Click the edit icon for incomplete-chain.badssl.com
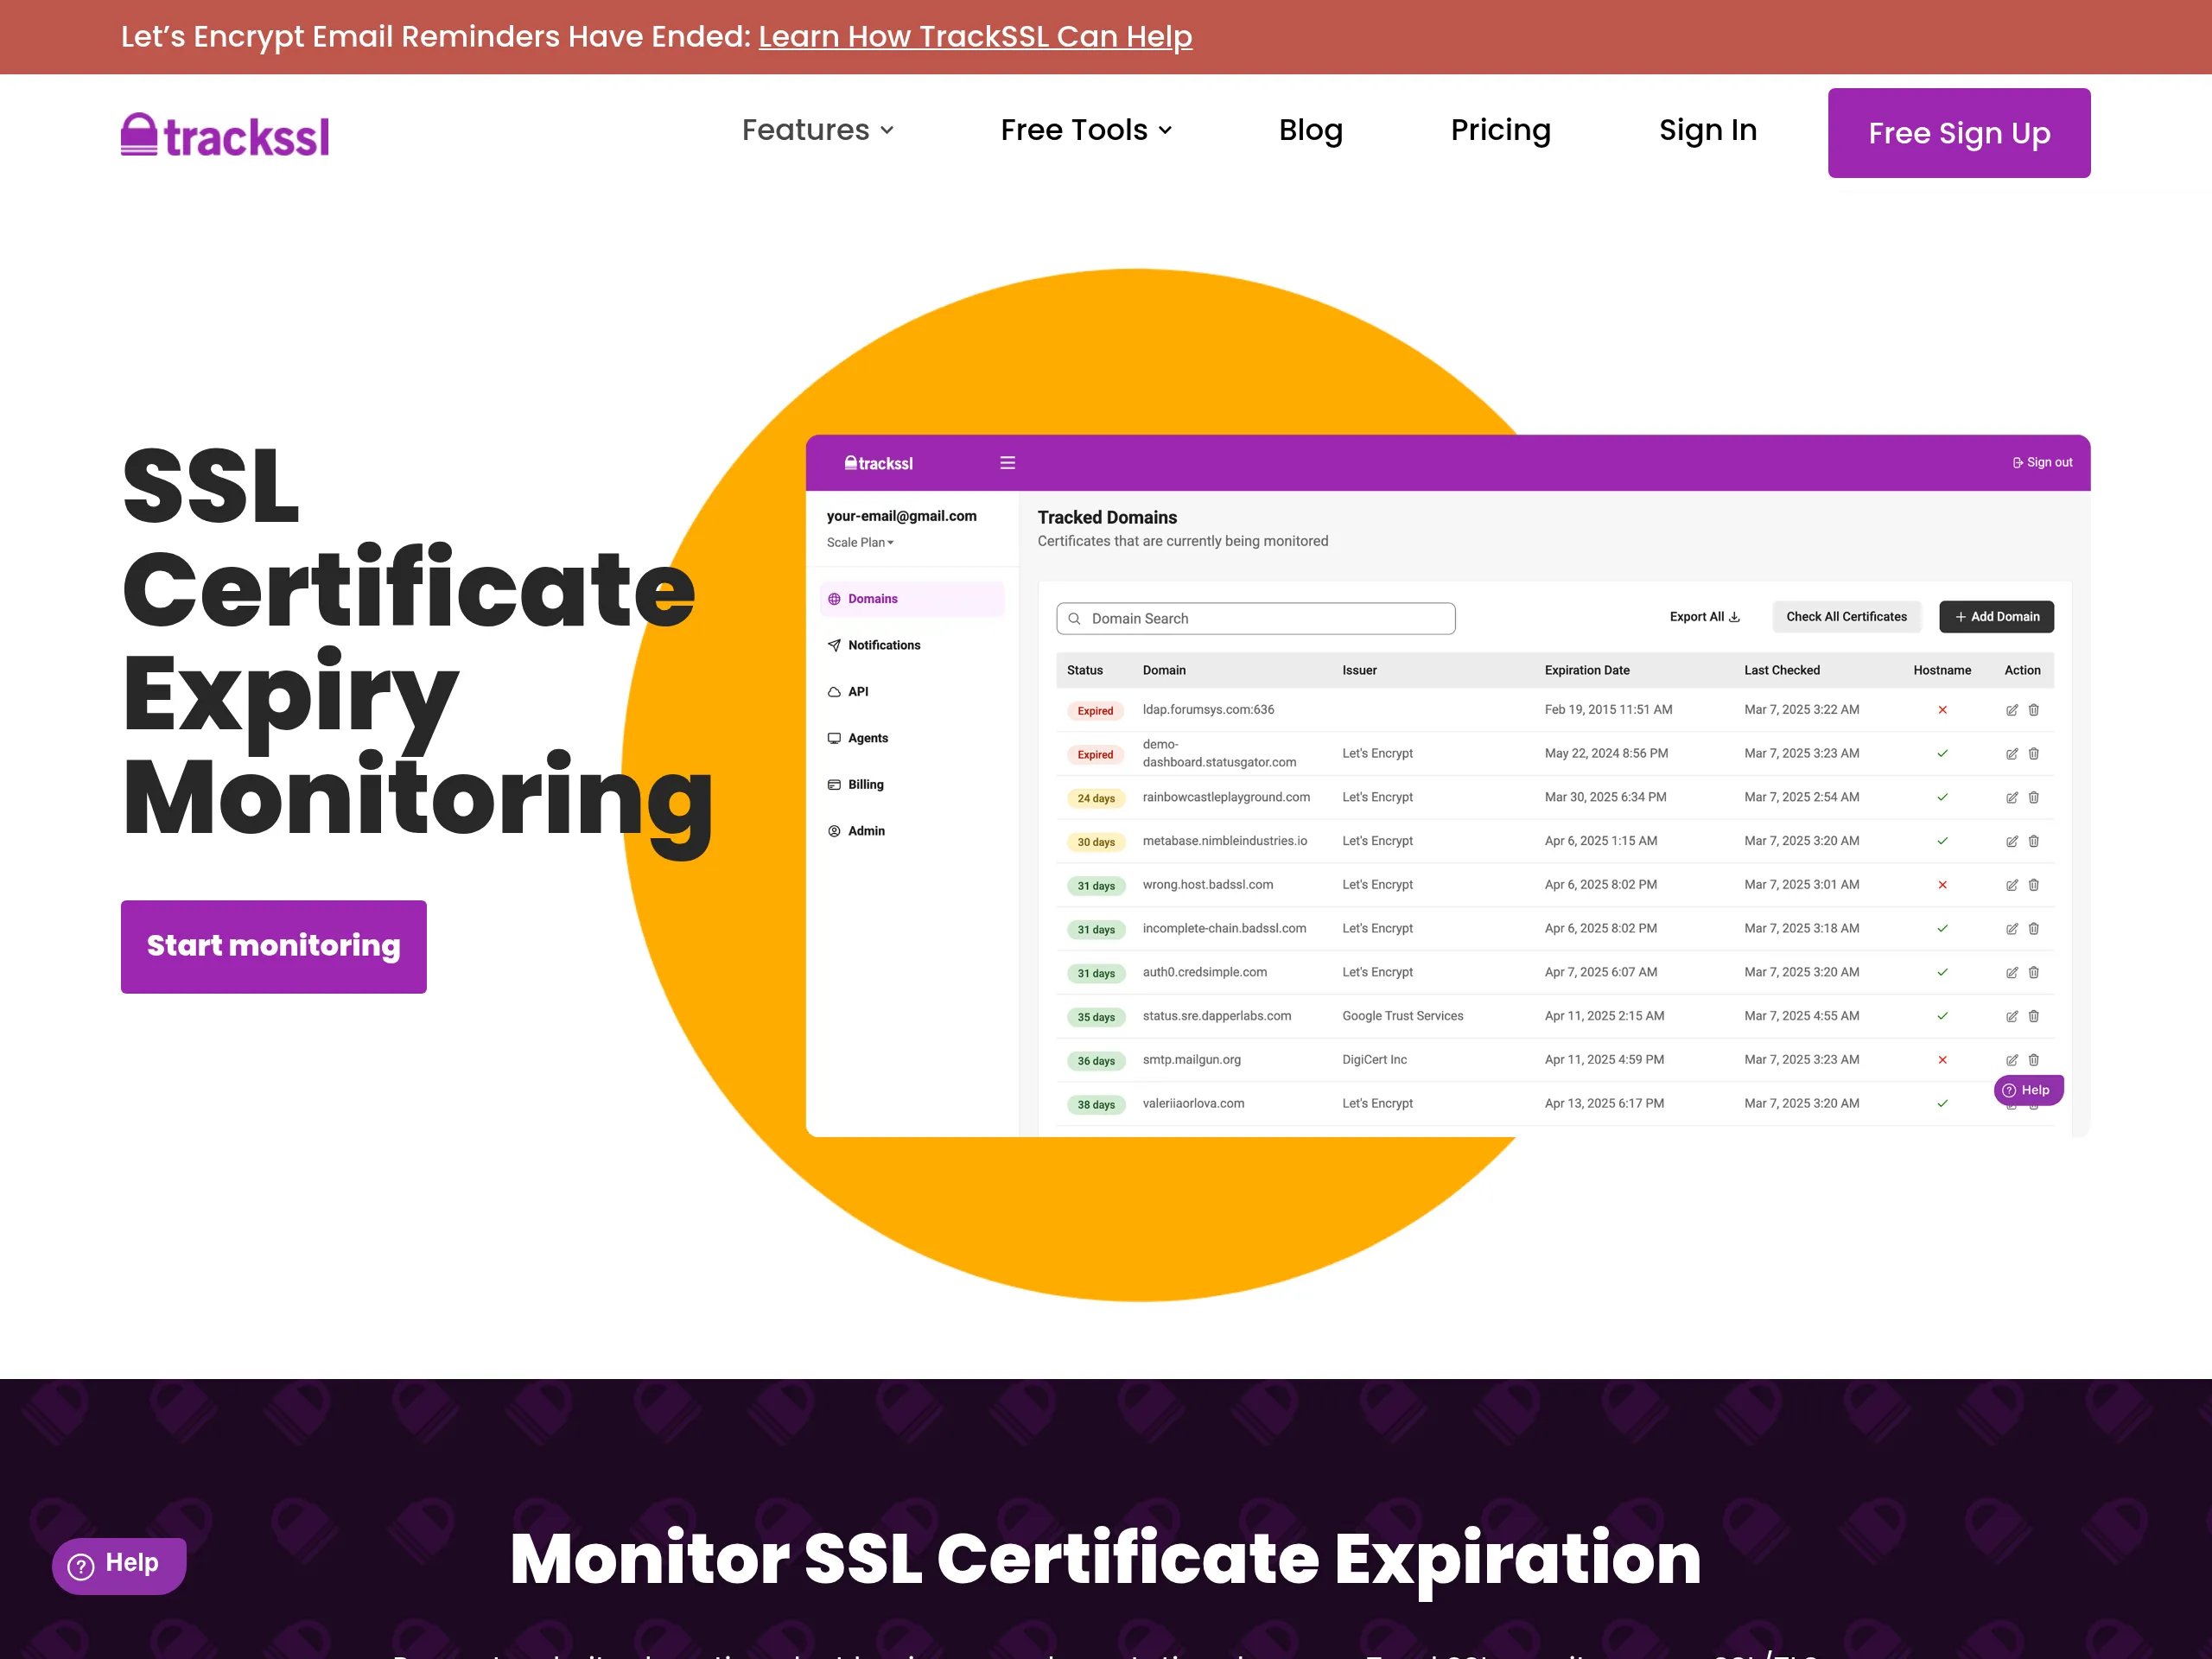 click(x=2011, y=929)
